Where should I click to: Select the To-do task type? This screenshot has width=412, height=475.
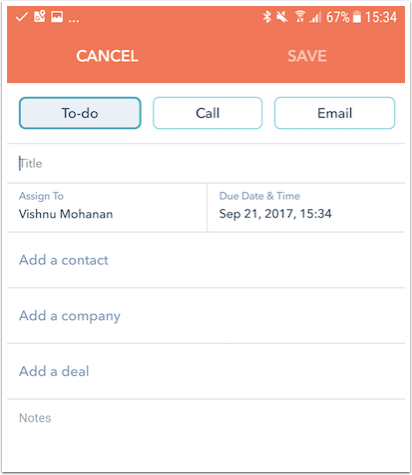tap(80, 113)
